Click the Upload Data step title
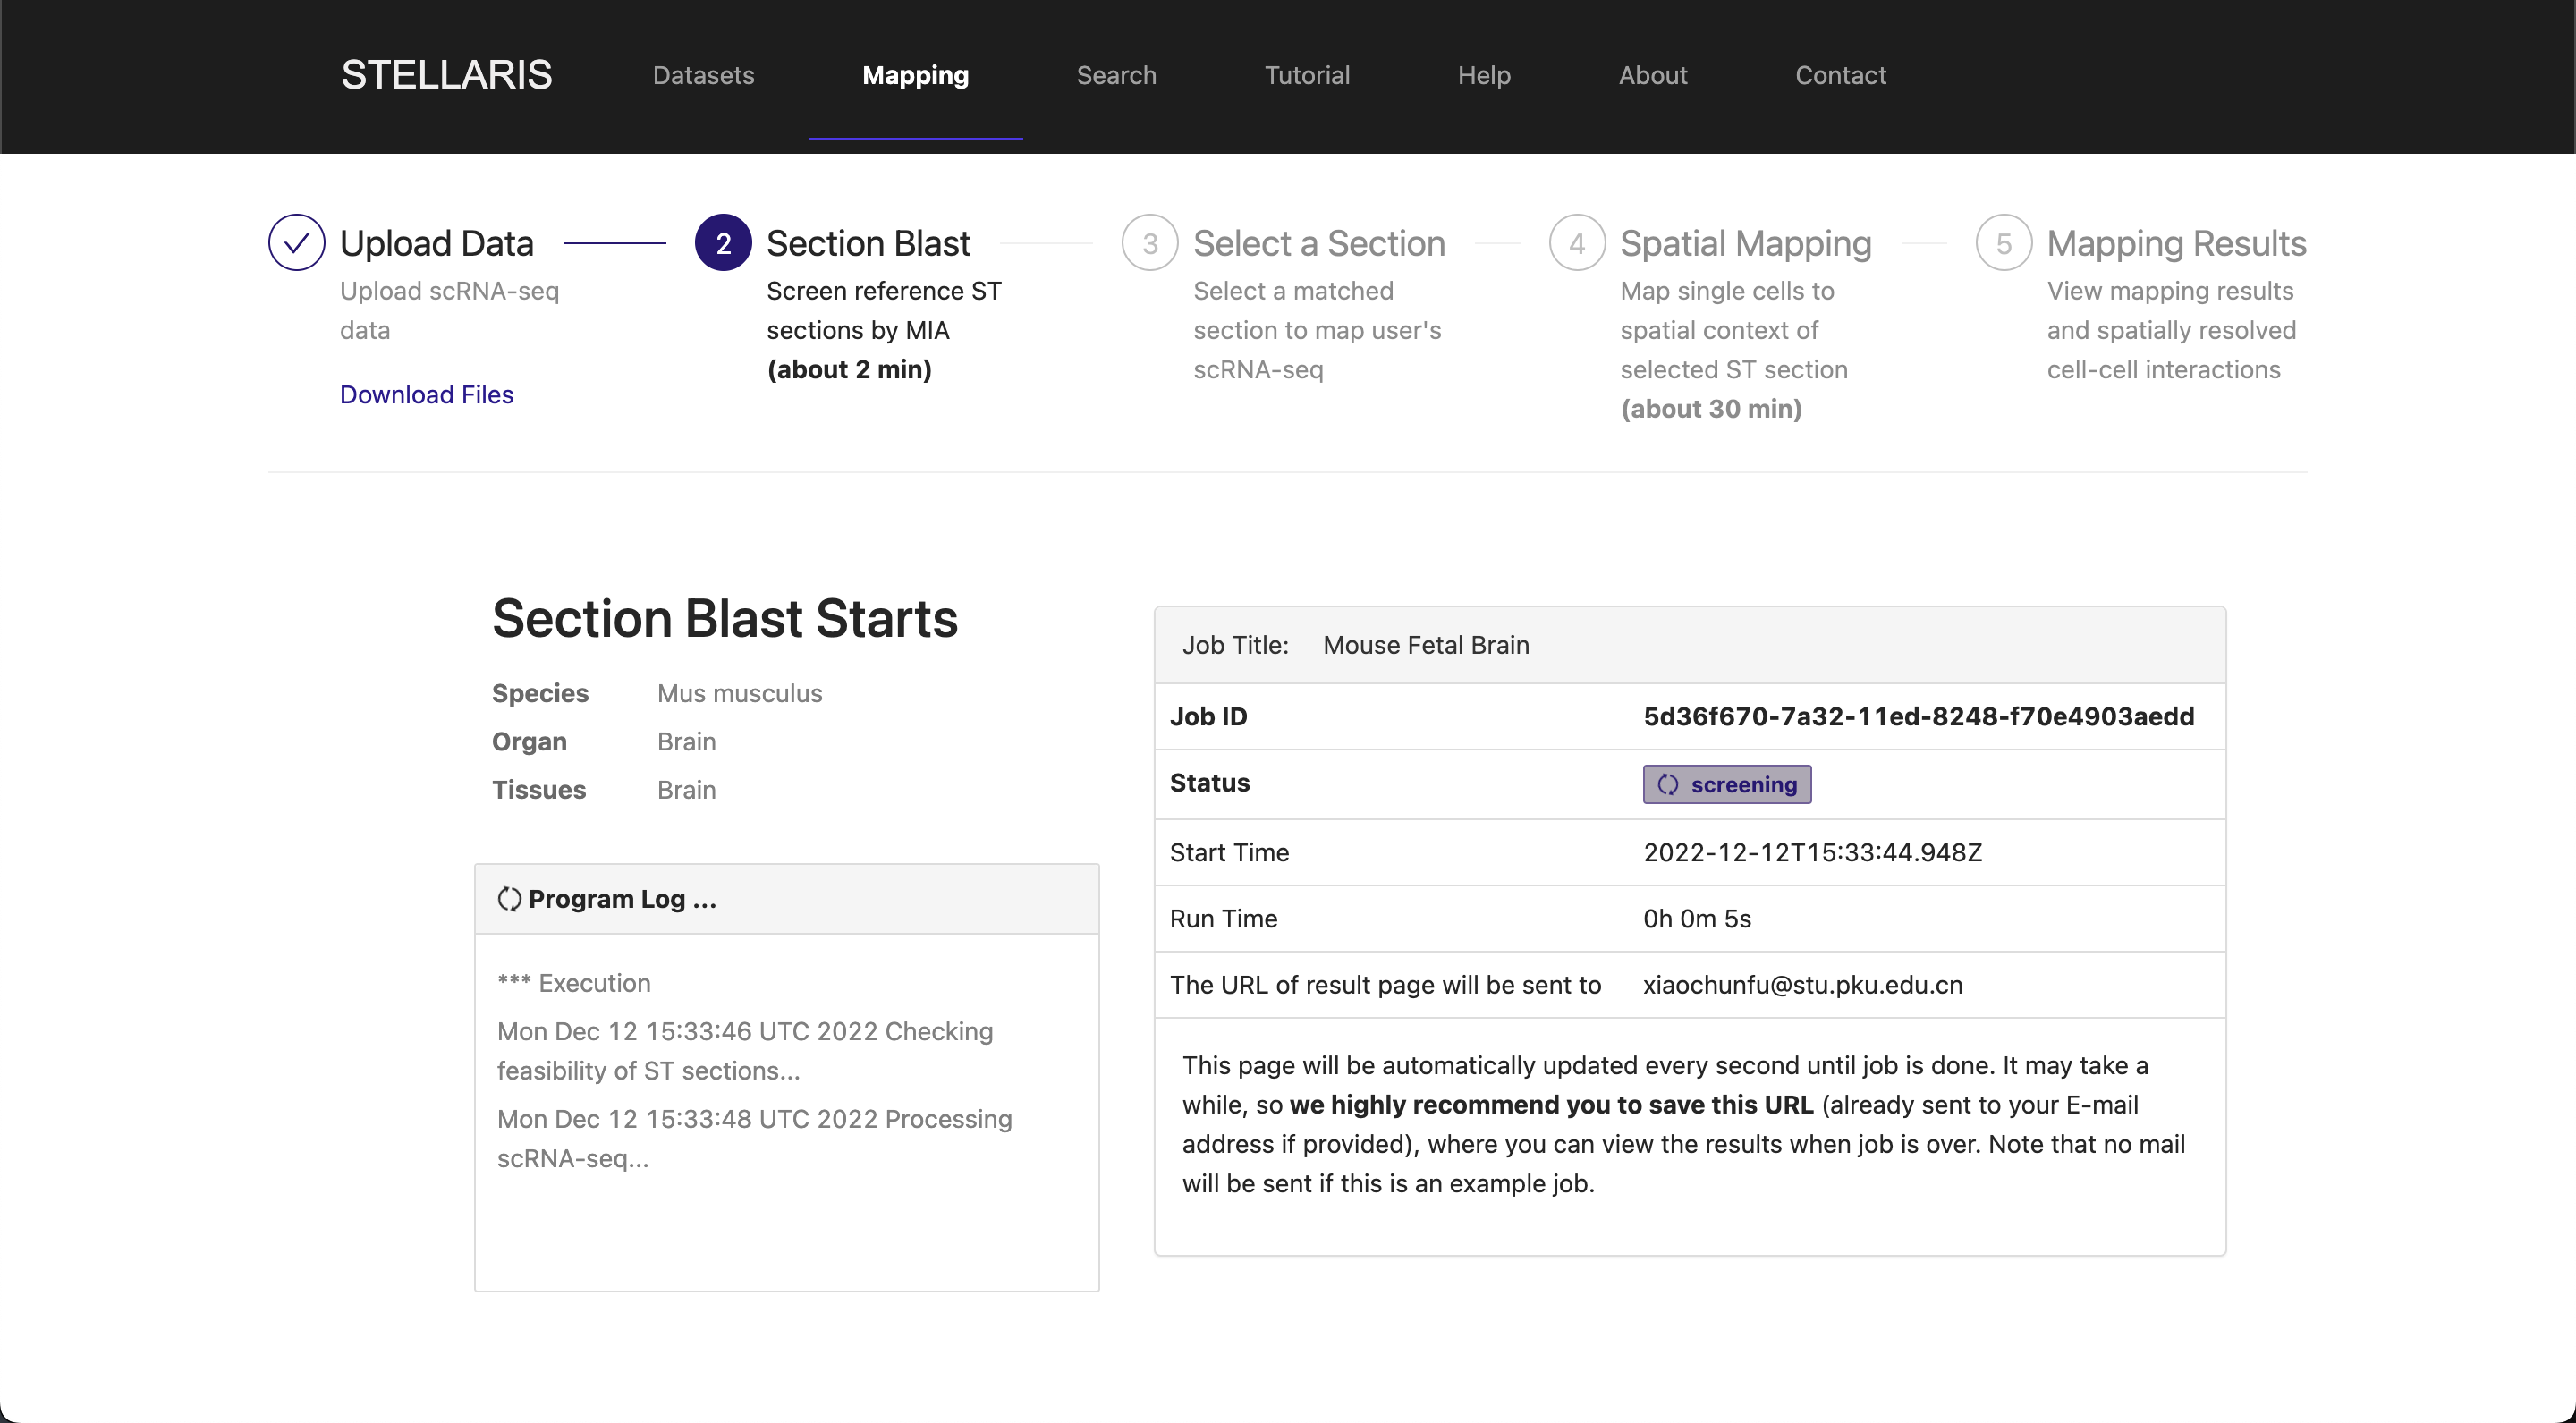 click(x=437, y=243)
